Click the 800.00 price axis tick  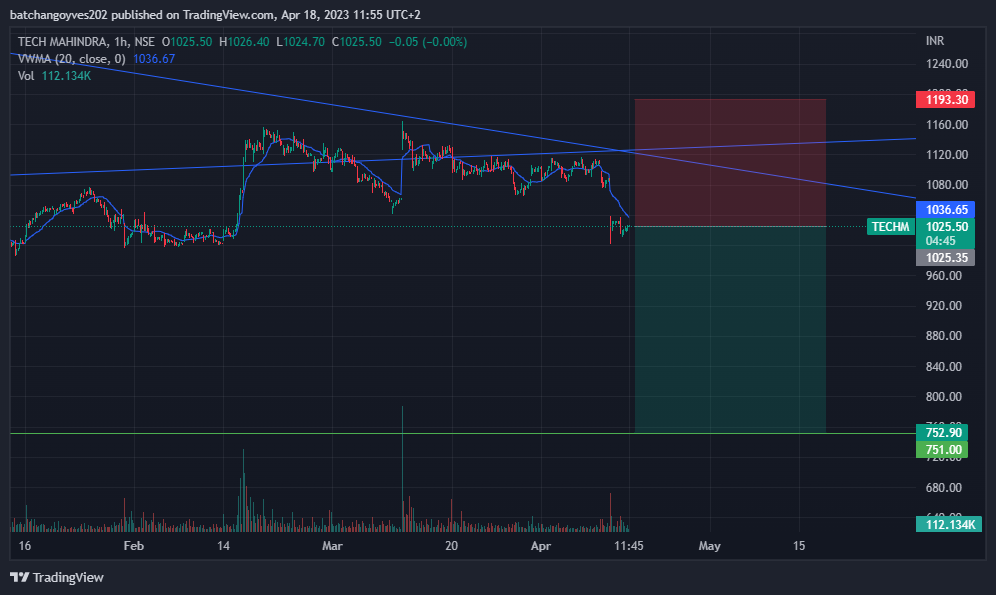point(943,396)
